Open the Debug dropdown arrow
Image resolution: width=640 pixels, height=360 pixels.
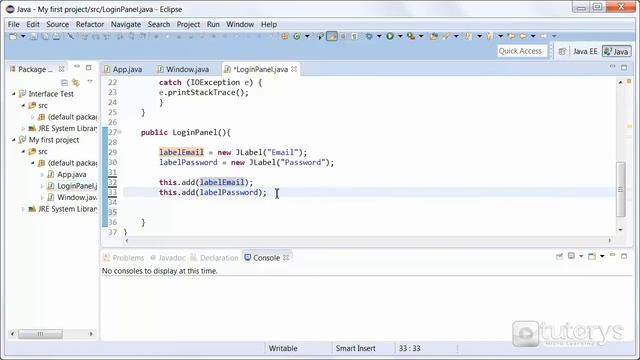(379, 37)
